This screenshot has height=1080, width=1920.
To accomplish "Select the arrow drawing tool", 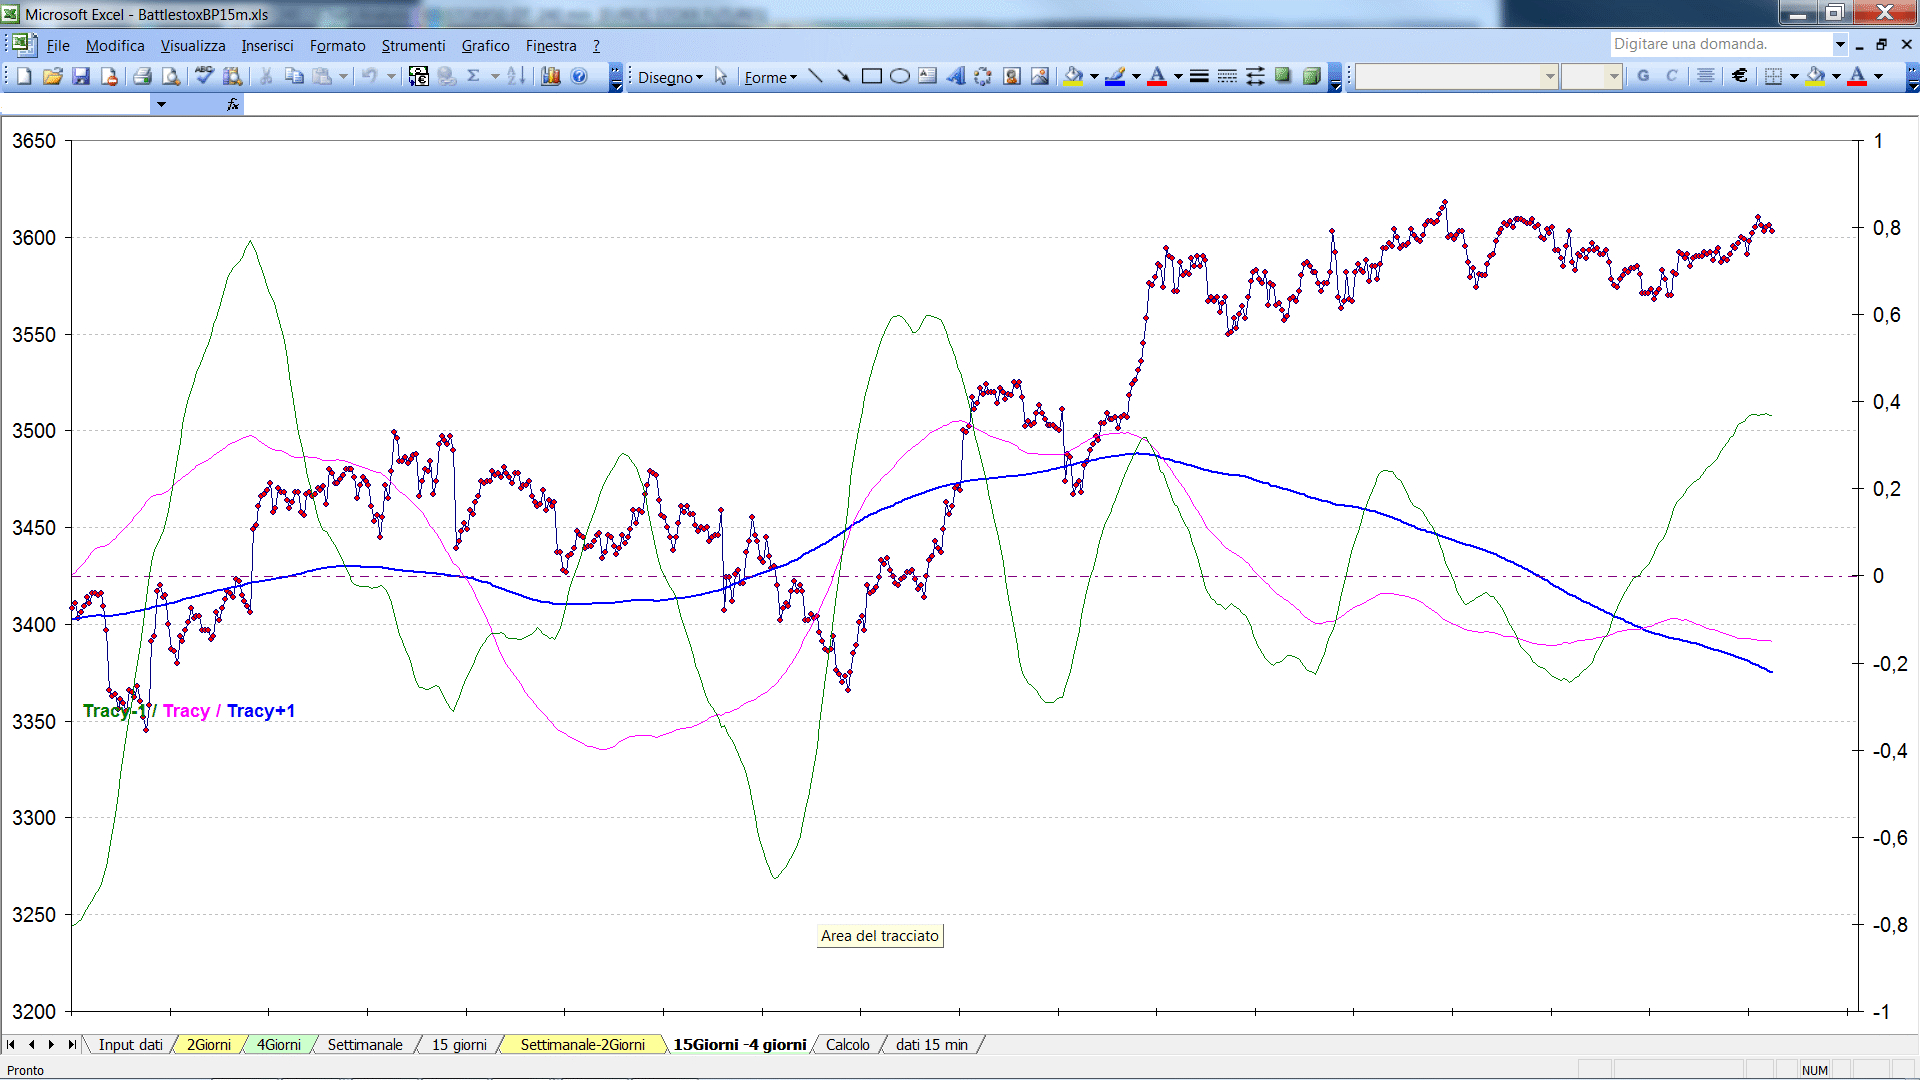I will 843,77.
